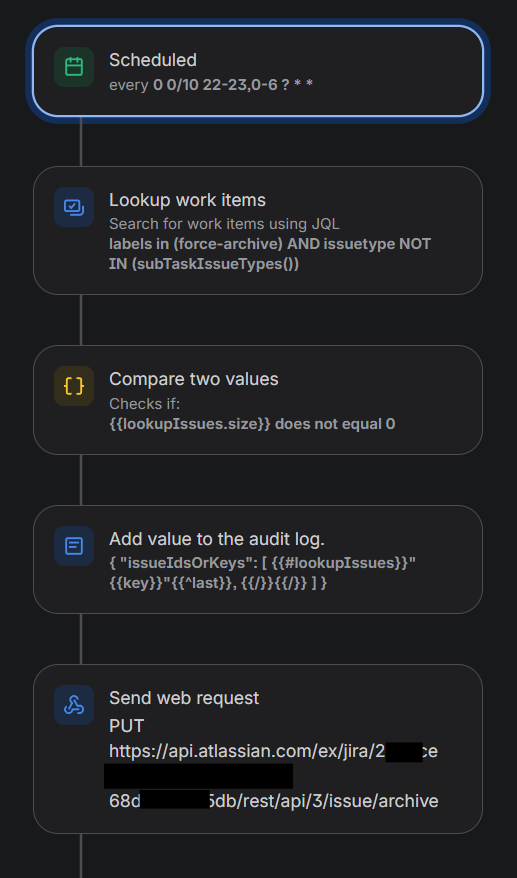This screenshot has width=517, height=878.
Task: Open the Lookup work items action
Action: [x=258, y=230]
